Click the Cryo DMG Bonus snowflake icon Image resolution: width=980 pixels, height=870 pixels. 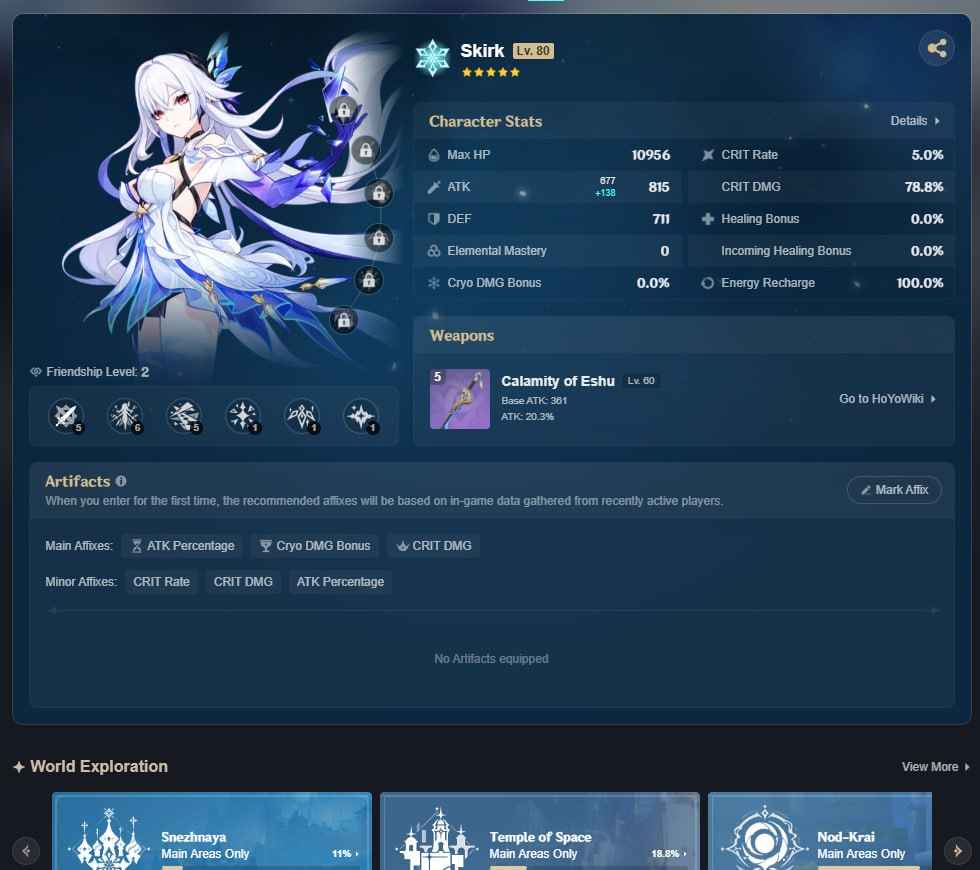pos(434,282)
